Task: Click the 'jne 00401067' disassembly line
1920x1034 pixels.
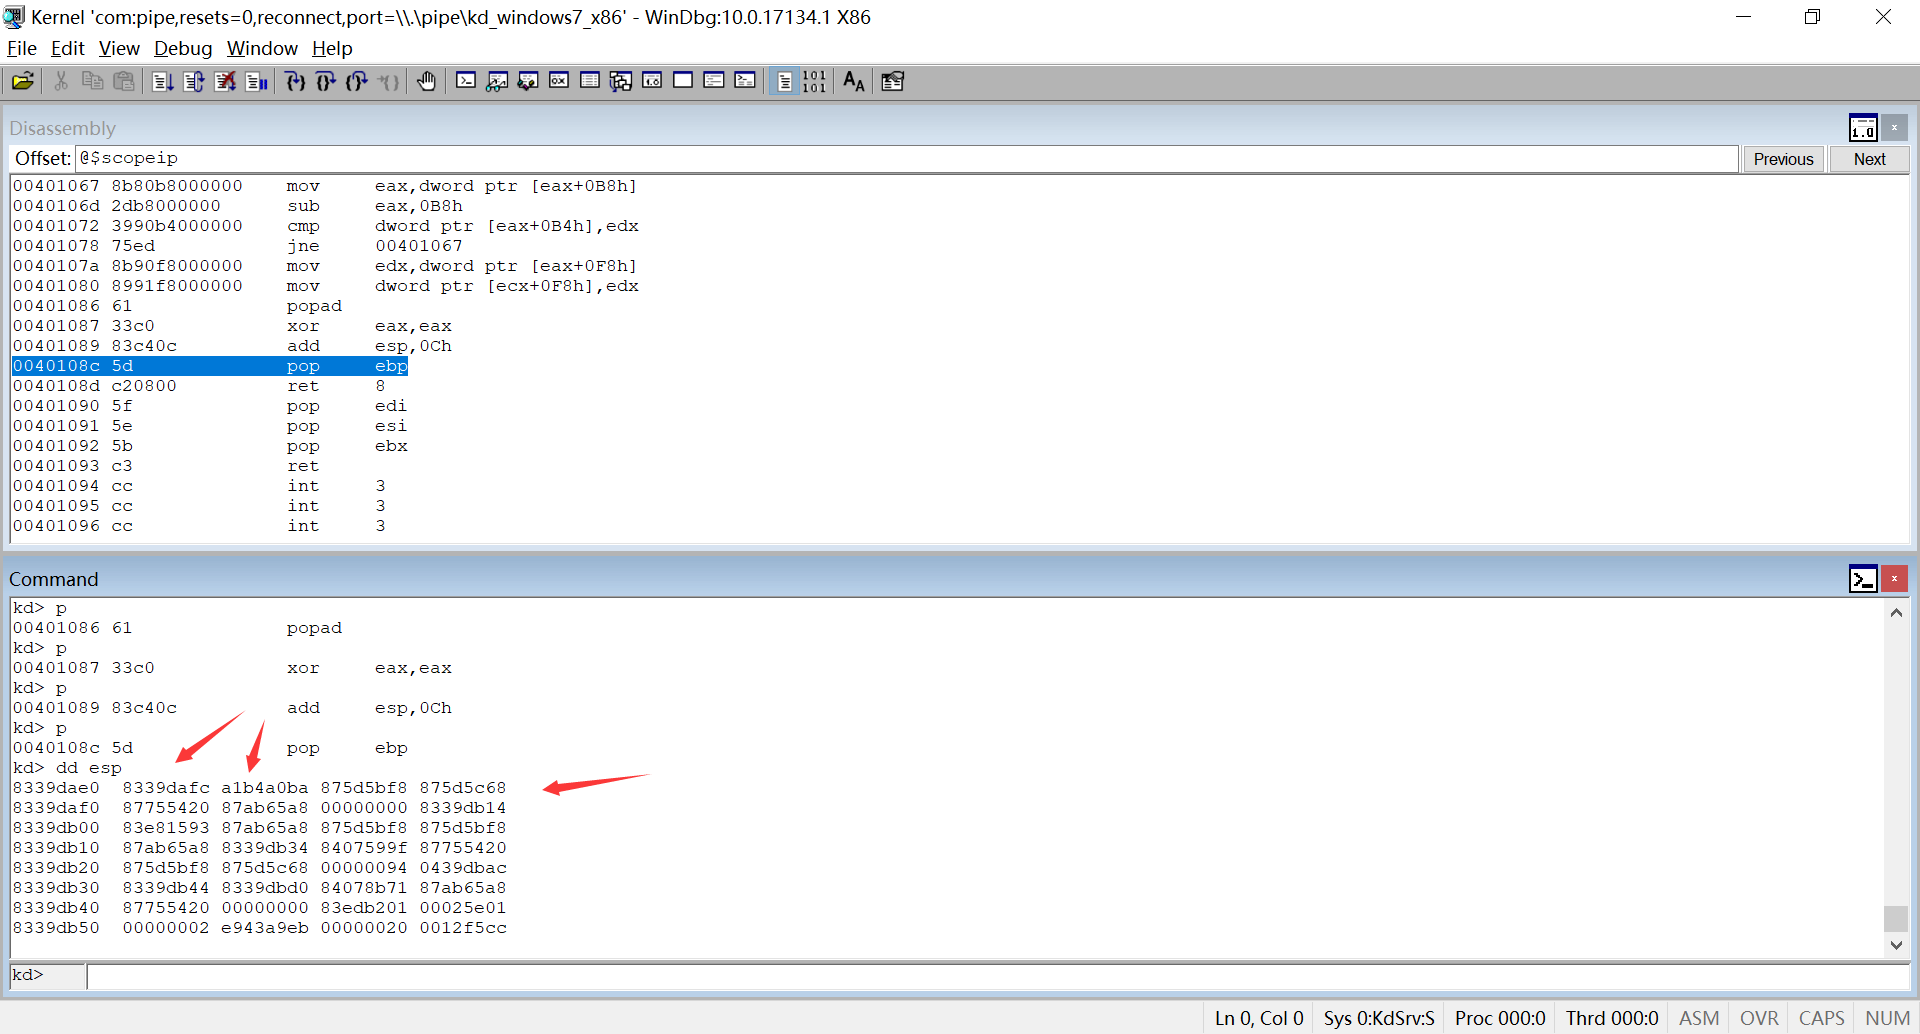Action: tap(238, 246)
